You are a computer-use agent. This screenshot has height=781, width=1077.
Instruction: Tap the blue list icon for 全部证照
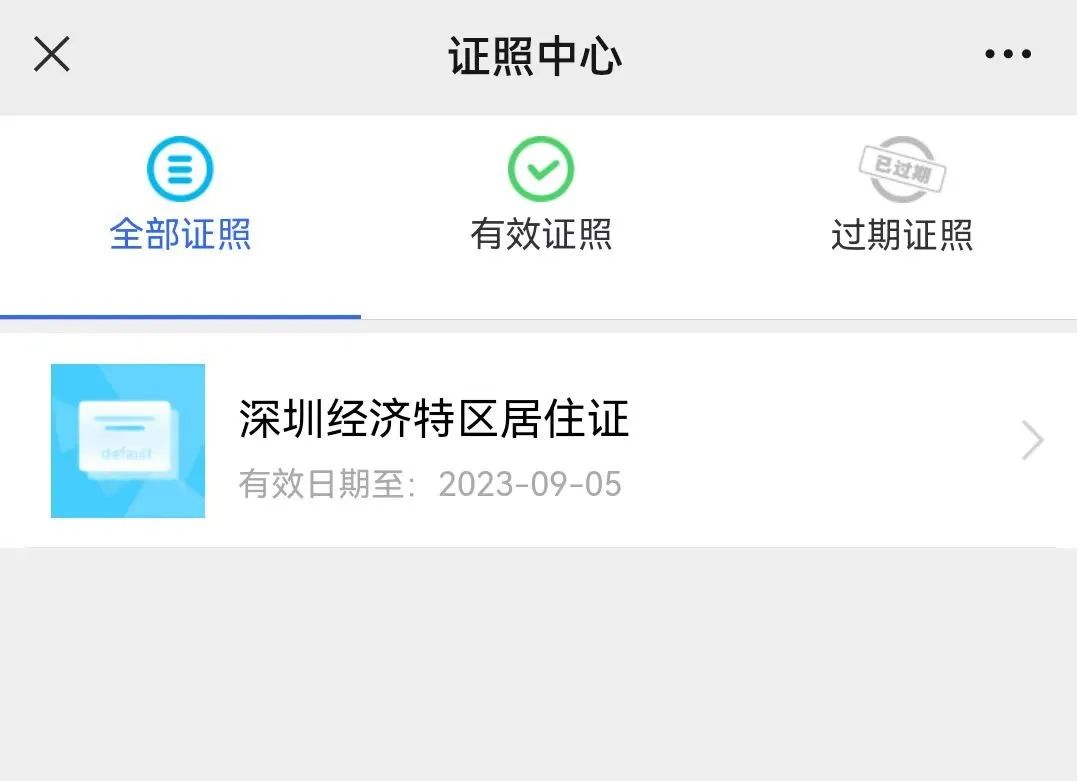(180, 169)
